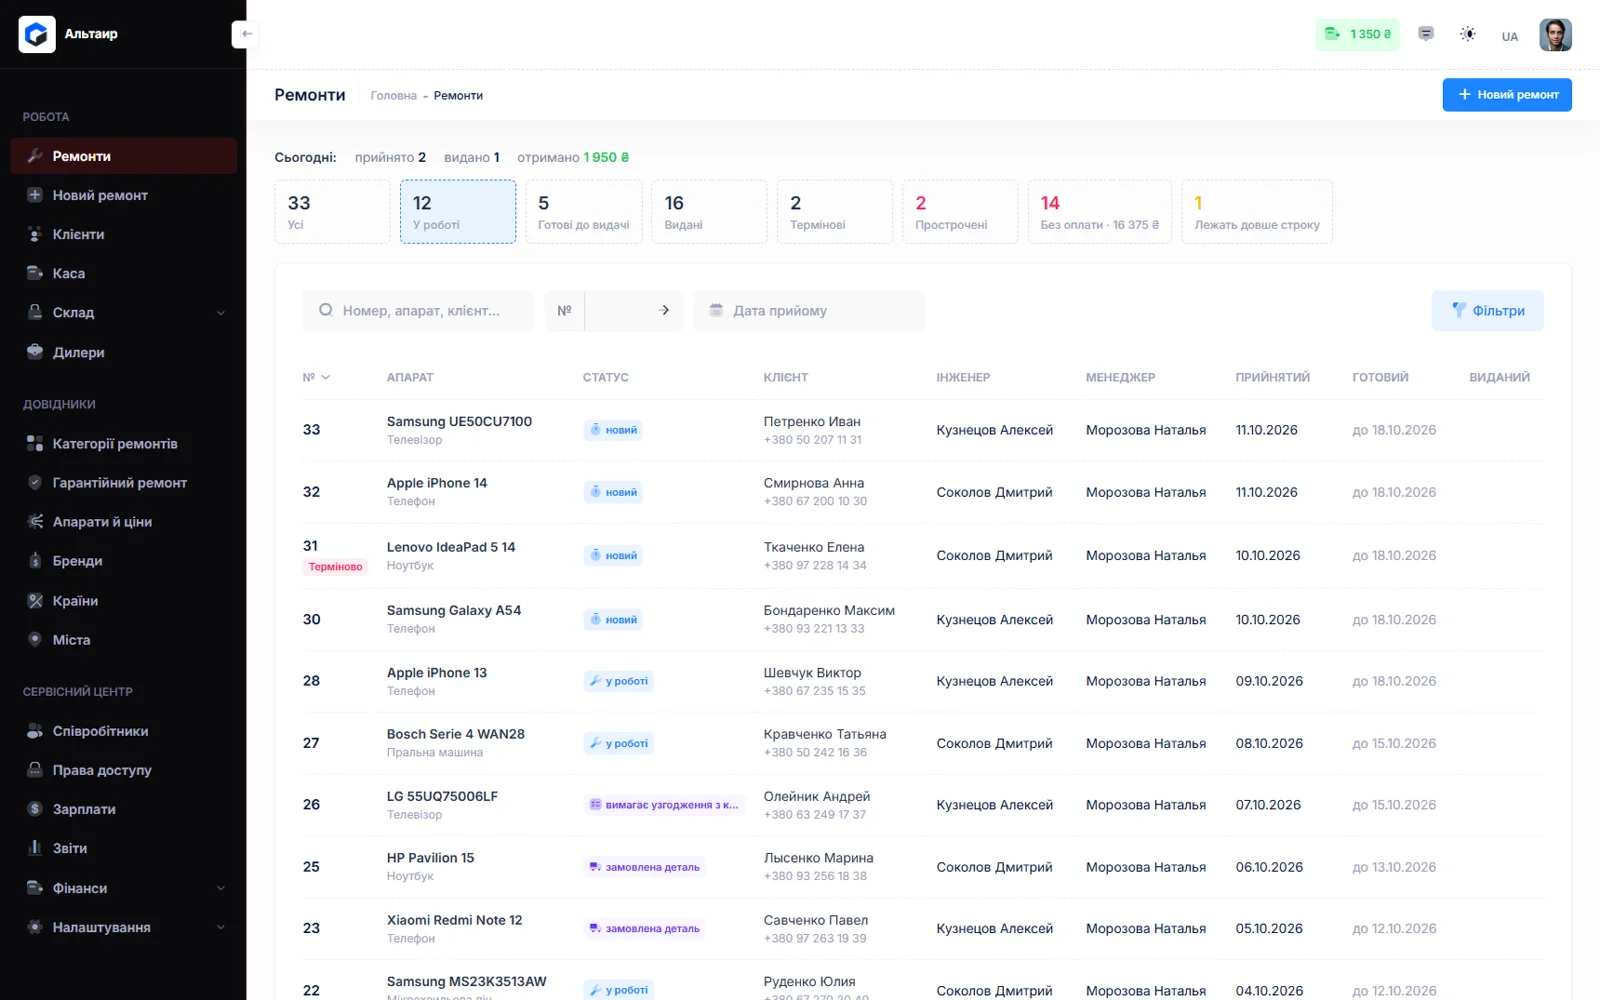This screenshot has width=1600, height=1000.
Task: Go to Клієнти section
Action: click(124, 234)
